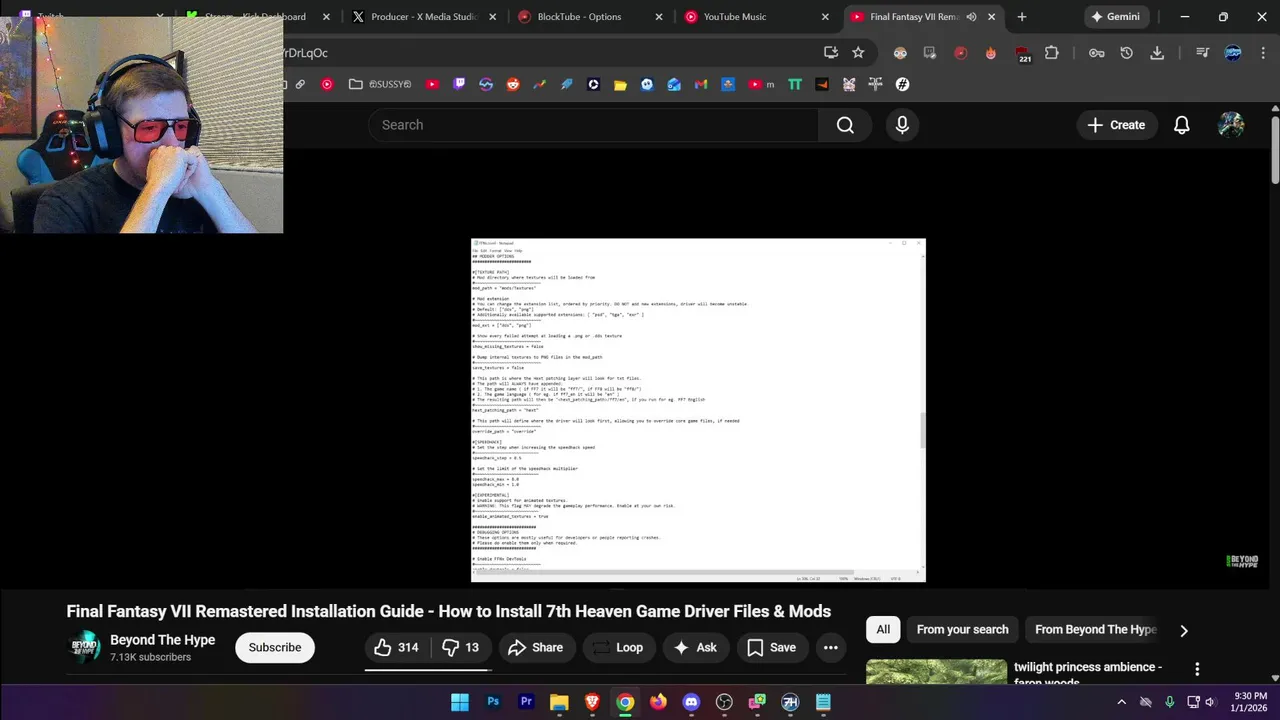The image size is (1280, 720).
Task: Open the SUSSY bookmarks folder
Action: (x=379, y=84)
